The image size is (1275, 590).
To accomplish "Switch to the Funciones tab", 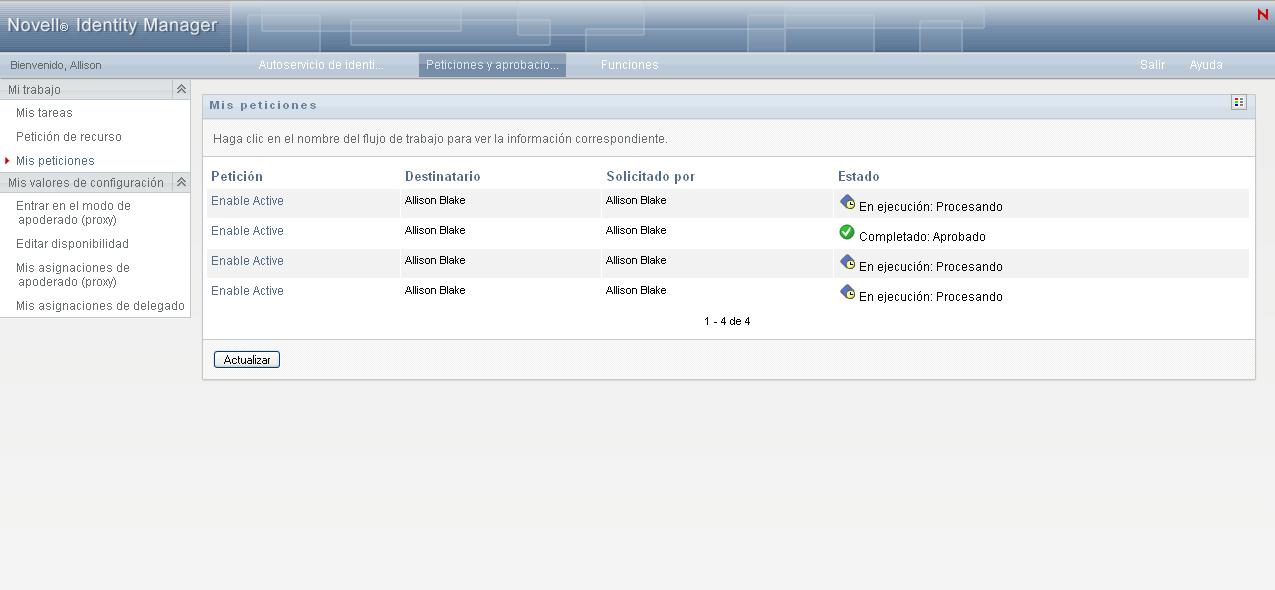I will coord(629,65).
